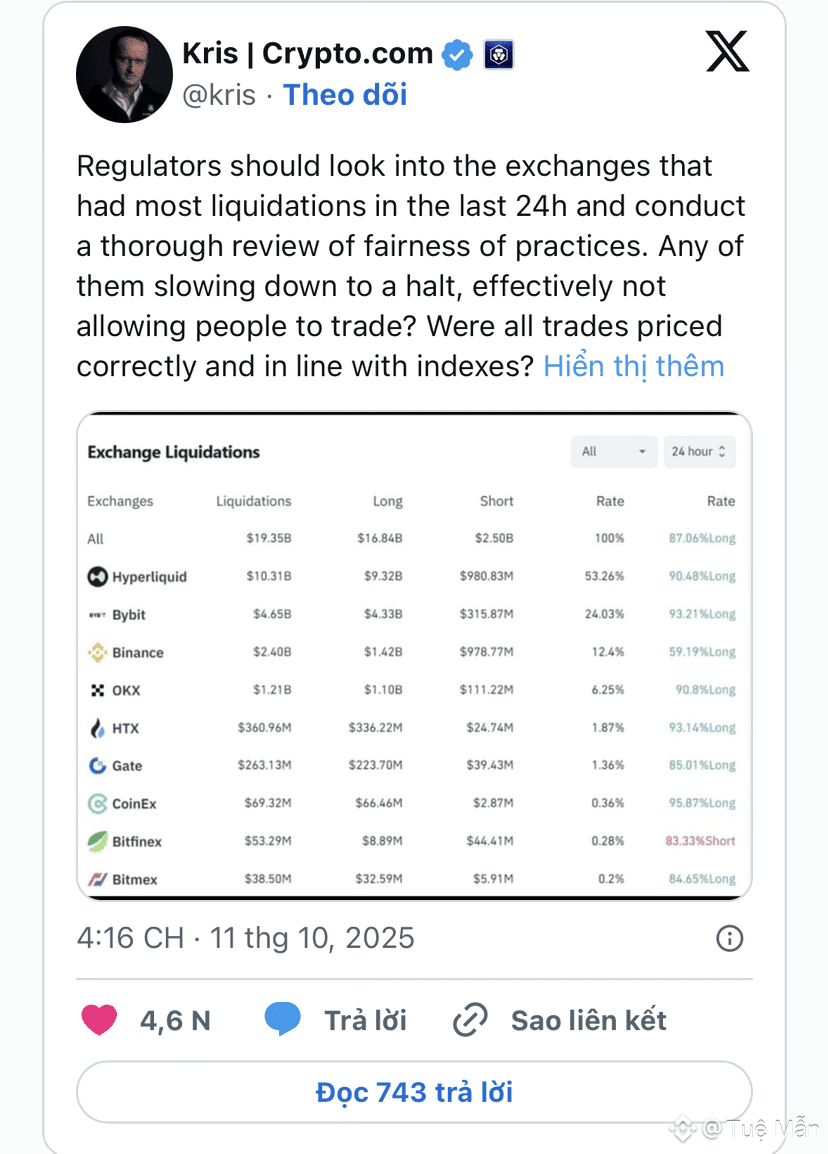Click the Binance exchange logo

point(97,652)
